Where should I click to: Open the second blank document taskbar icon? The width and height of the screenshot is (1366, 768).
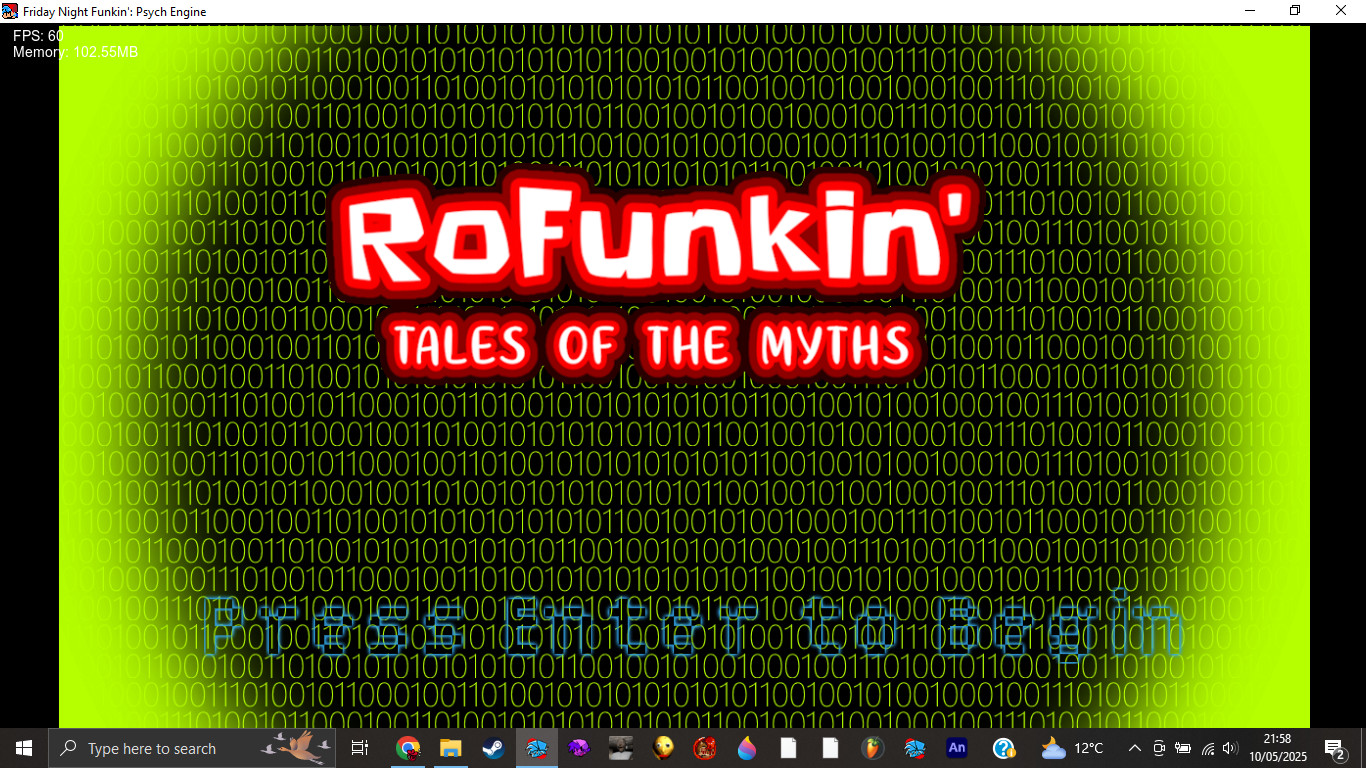tap(830, 748)
